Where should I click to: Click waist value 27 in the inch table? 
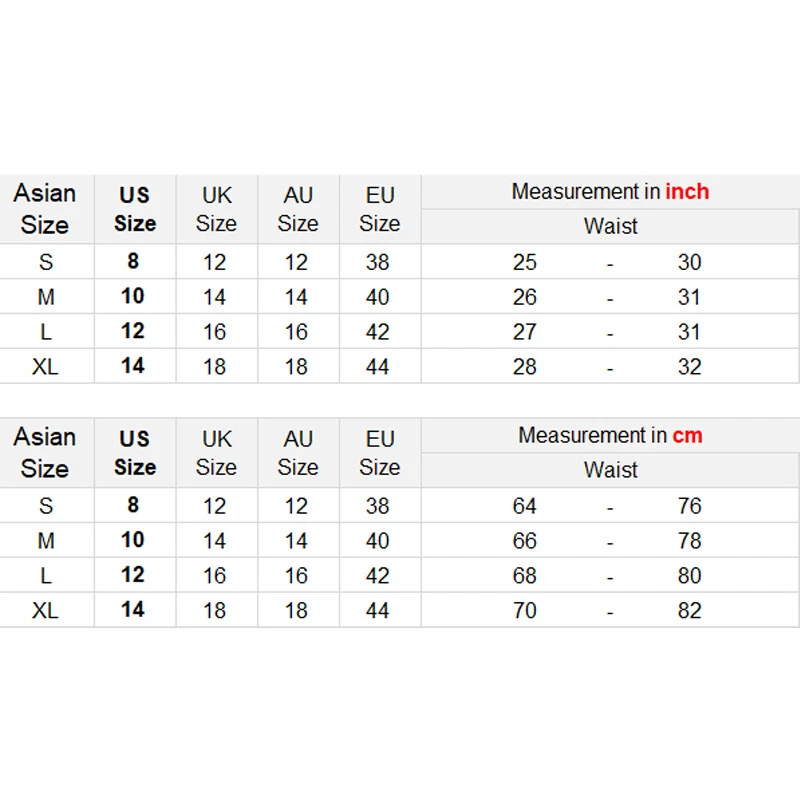point(525,332)
